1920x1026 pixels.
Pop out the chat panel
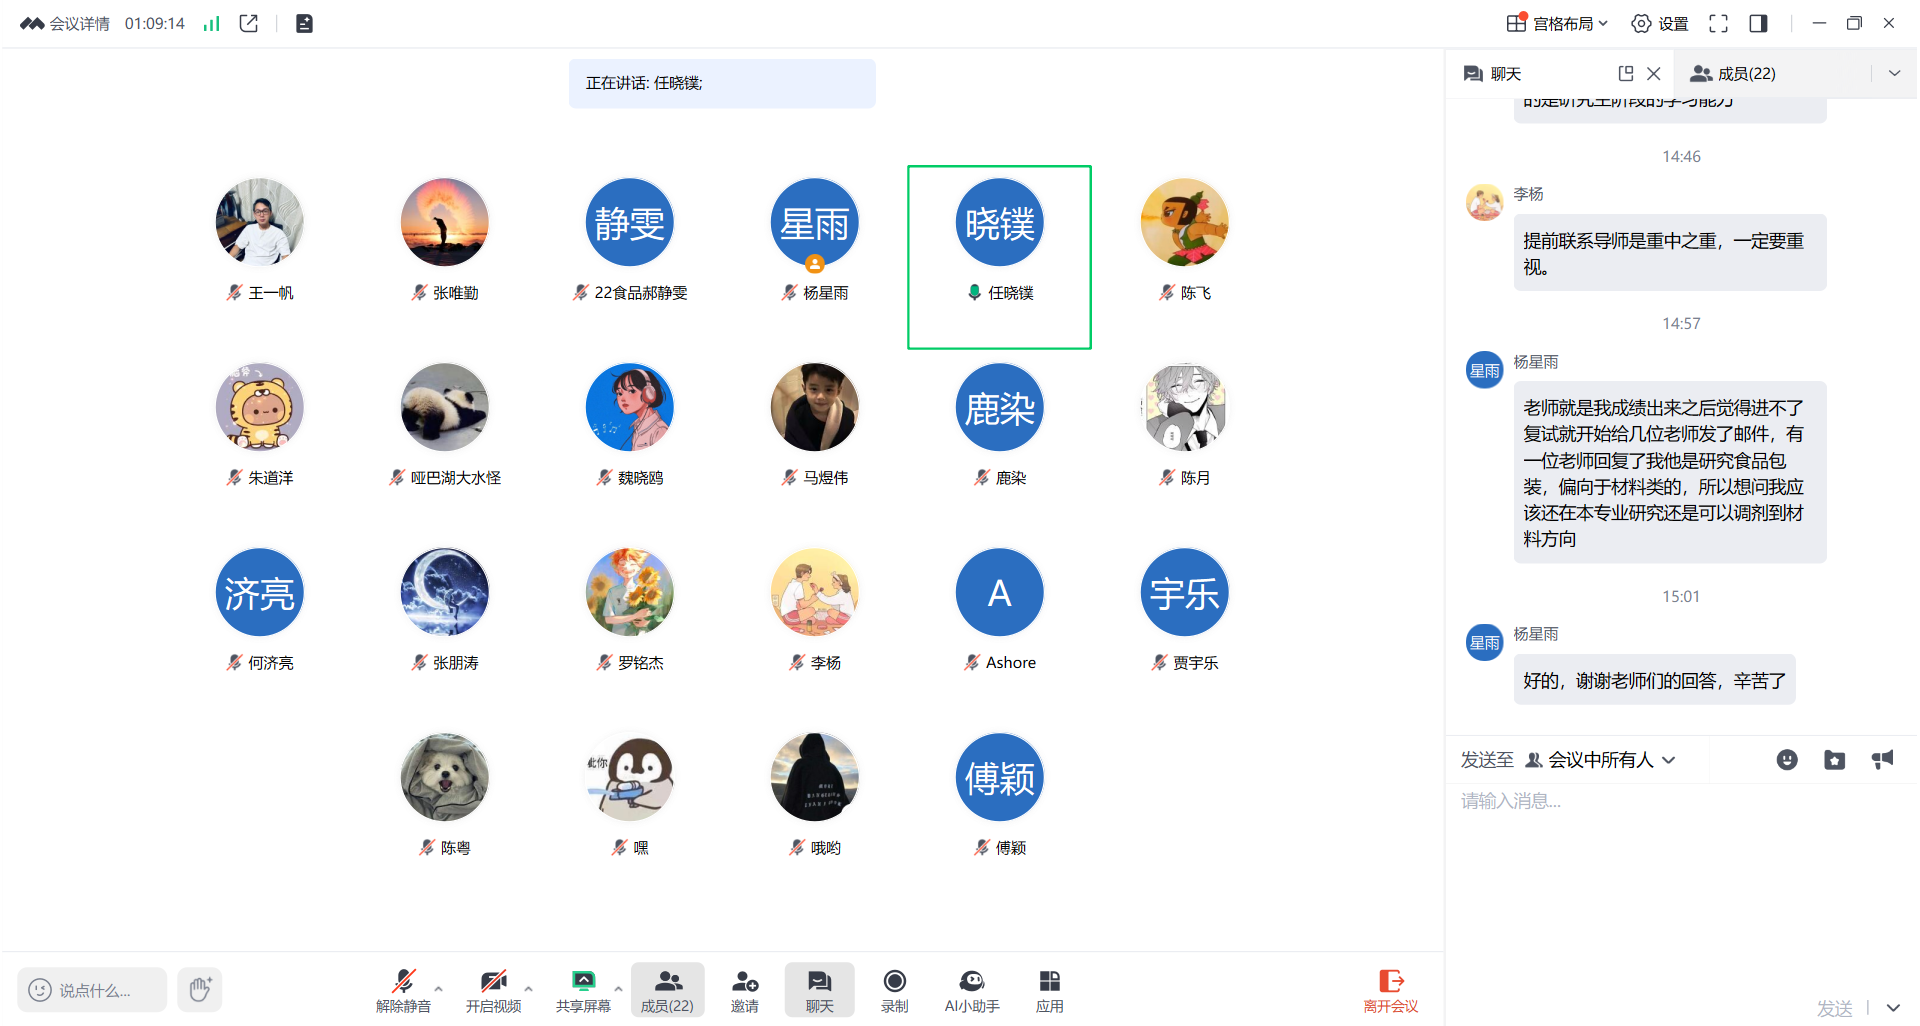pyautogui.click(x=1625, y=74)
